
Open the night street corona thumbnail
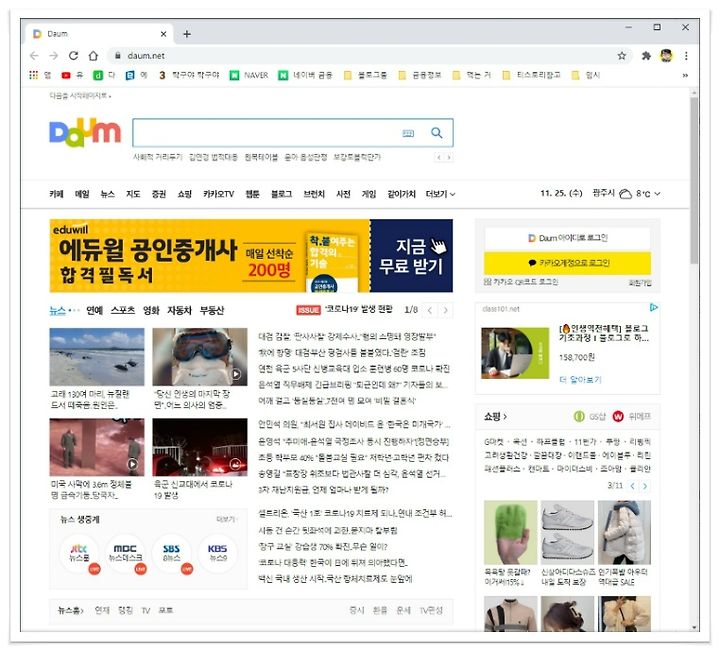[x=200, y=447]
